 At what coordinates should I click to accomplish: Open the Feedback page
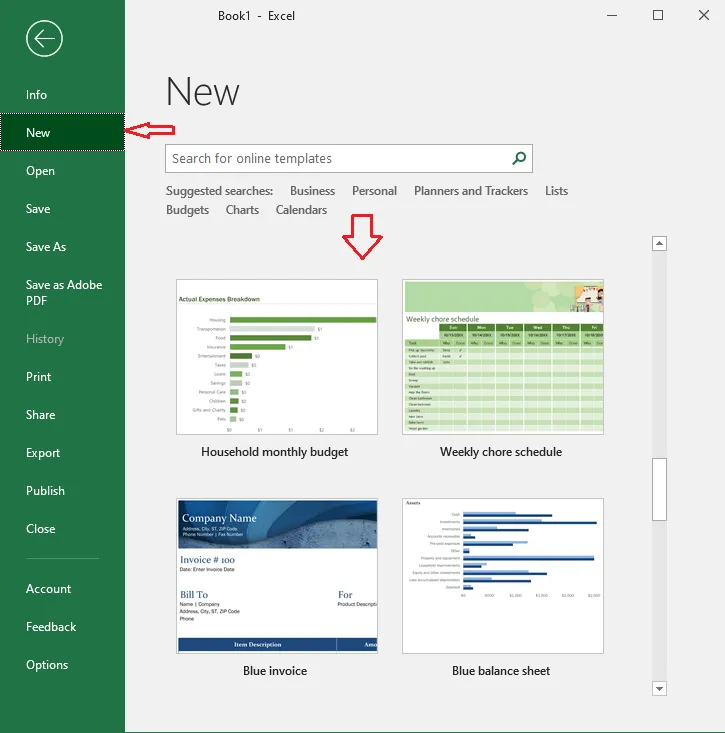point(62,627)
